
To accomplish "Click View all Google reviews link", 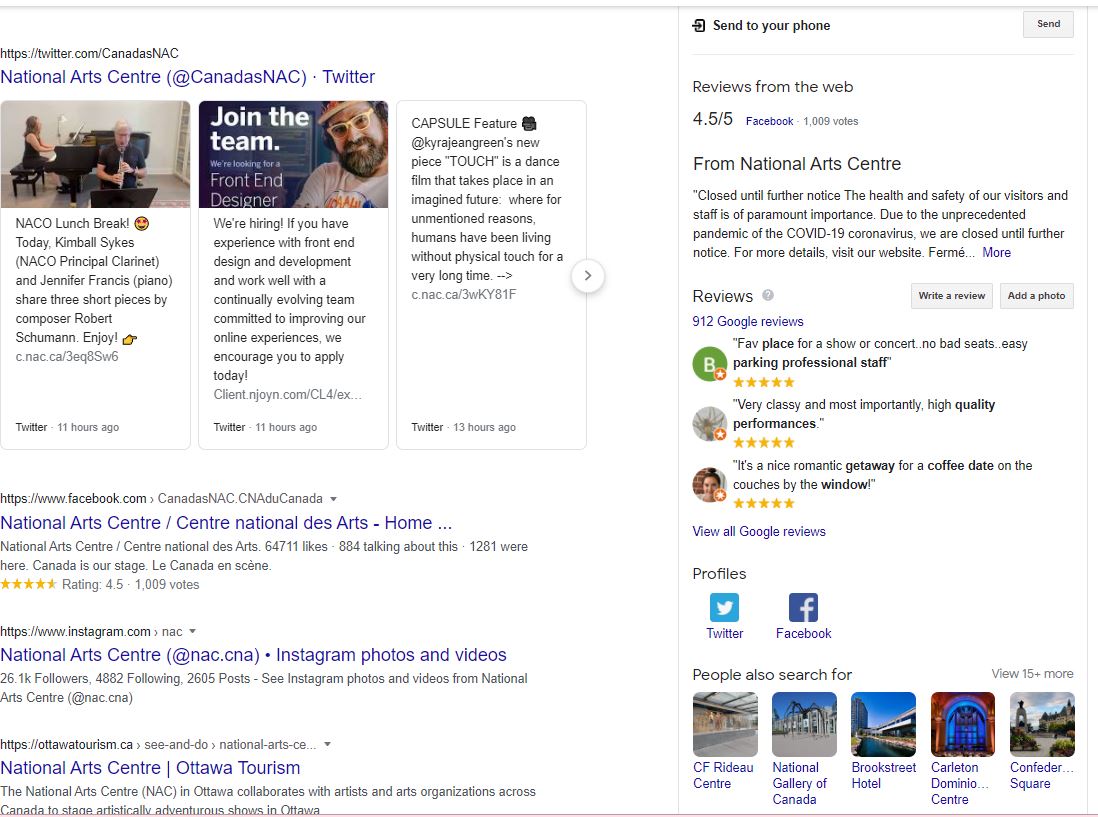I will pos(758,531).
